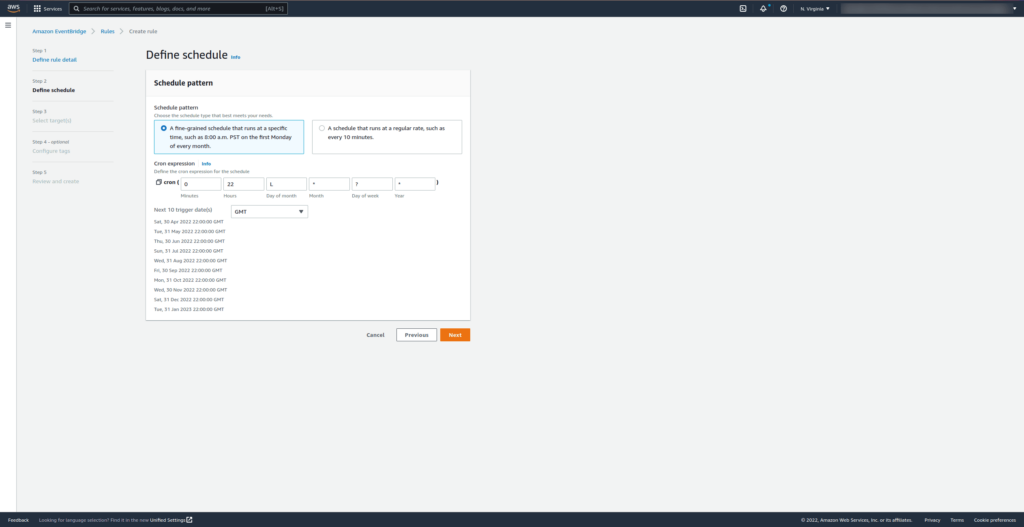The width and height of the screenshot is (1024, 527).
Task: Click the Previous button
Action: click(x=416, y=335)
